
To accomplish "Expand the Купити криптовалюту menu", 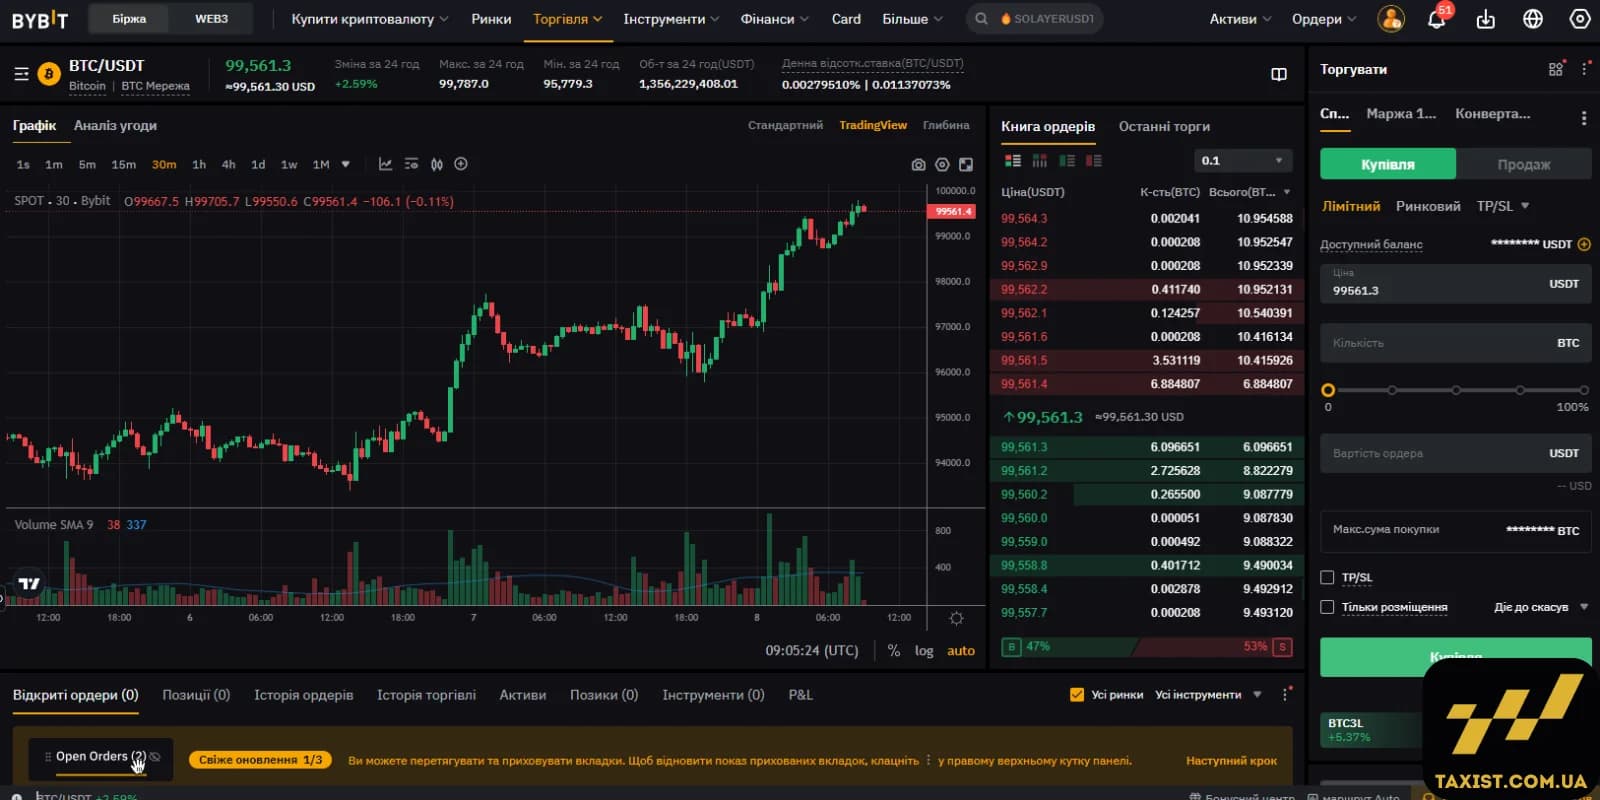I will coord(370,19).
